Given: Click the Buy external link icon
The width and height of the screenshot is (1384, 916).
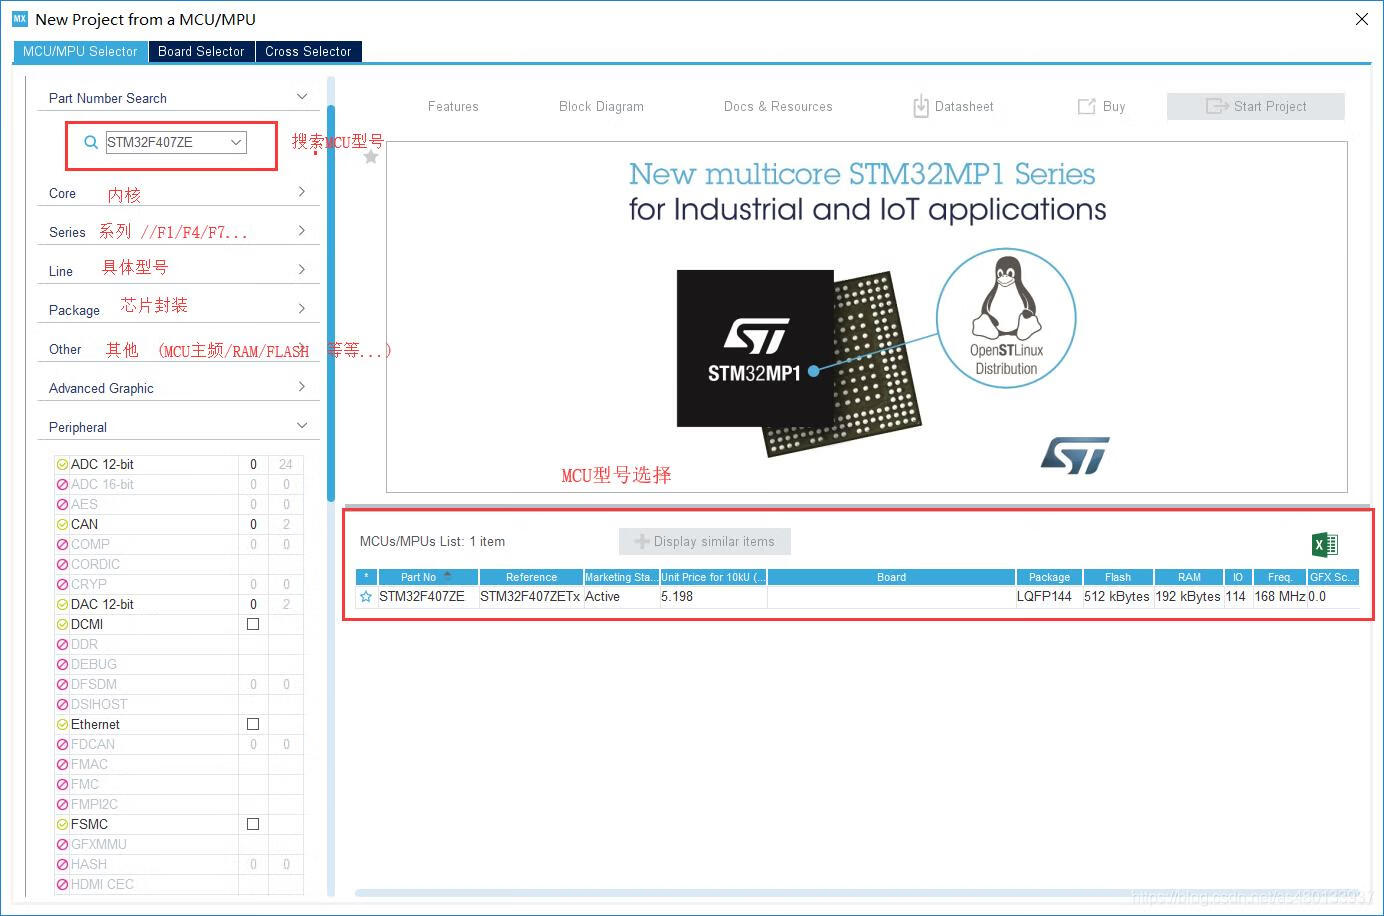Looking at the screenshot, I should tap(1086, 106).
